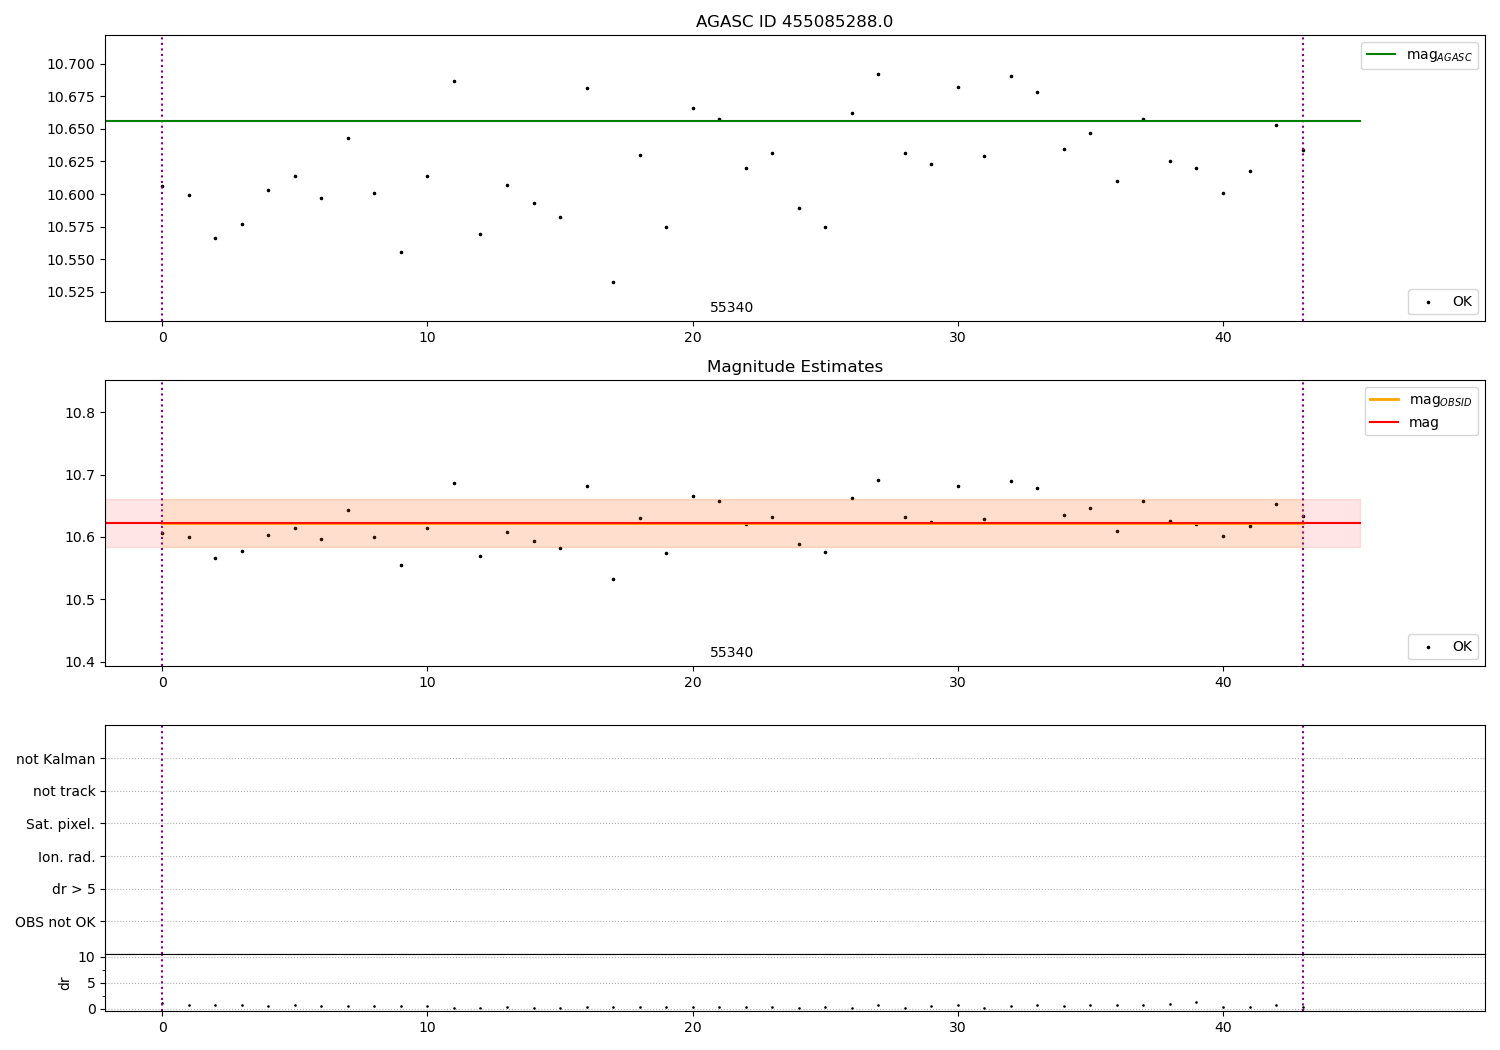The image size is (1500, 1050).
Task: Click the 5 tick label on the dr axis
Action: pos(91,983)
